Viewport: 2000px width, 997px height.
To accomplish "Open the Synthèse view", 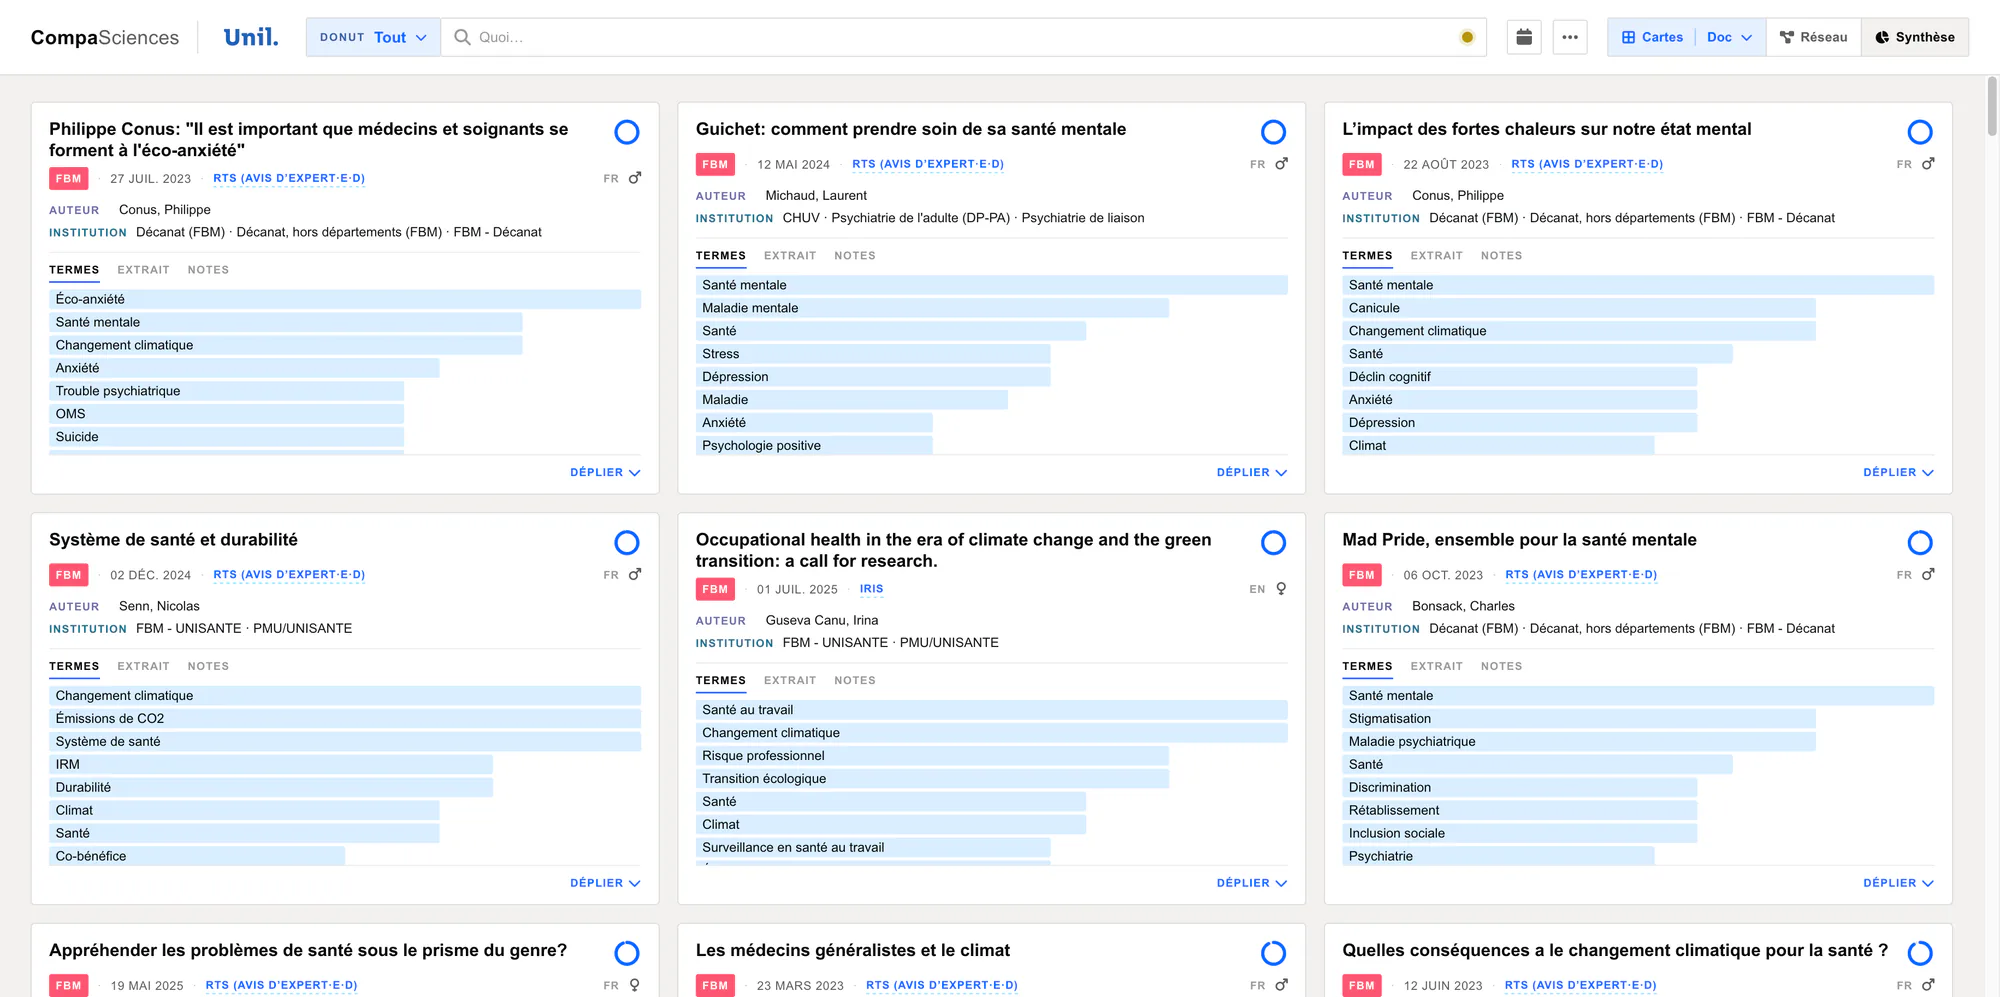I will coord(1914,37).
